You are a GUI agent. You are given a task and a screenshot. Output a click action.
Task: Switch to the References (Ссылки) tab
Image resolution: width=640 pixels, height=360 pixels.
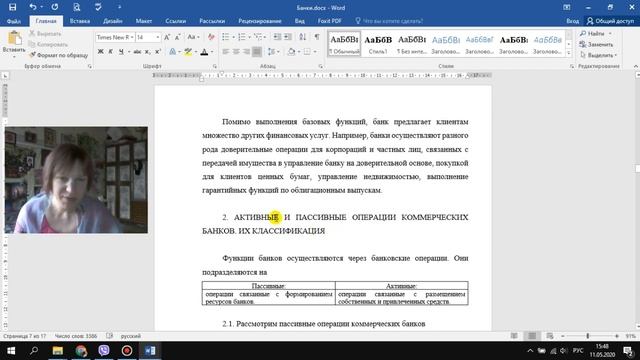pos(176,21)
